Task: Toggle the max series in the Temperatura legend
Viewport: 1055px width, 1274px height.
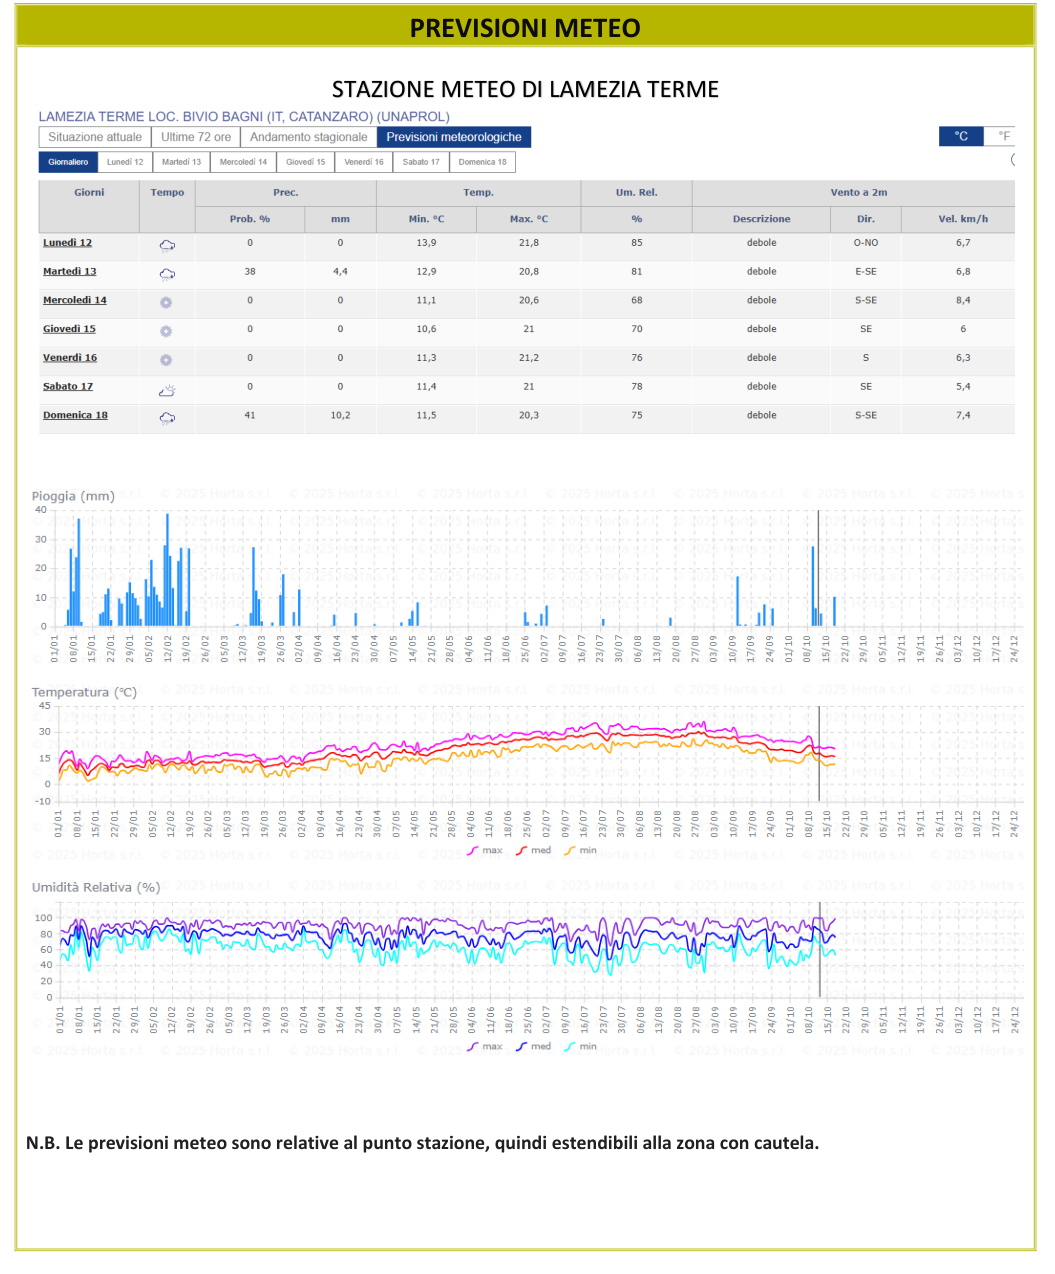Action: [485, 851]
